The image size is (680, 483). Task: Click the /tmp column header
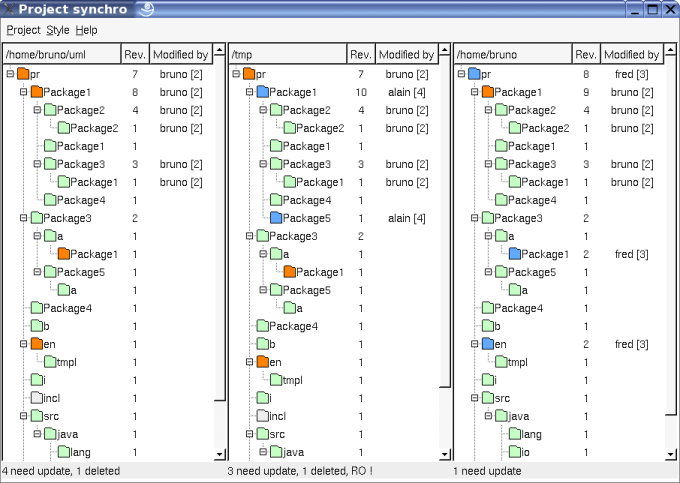288,54
